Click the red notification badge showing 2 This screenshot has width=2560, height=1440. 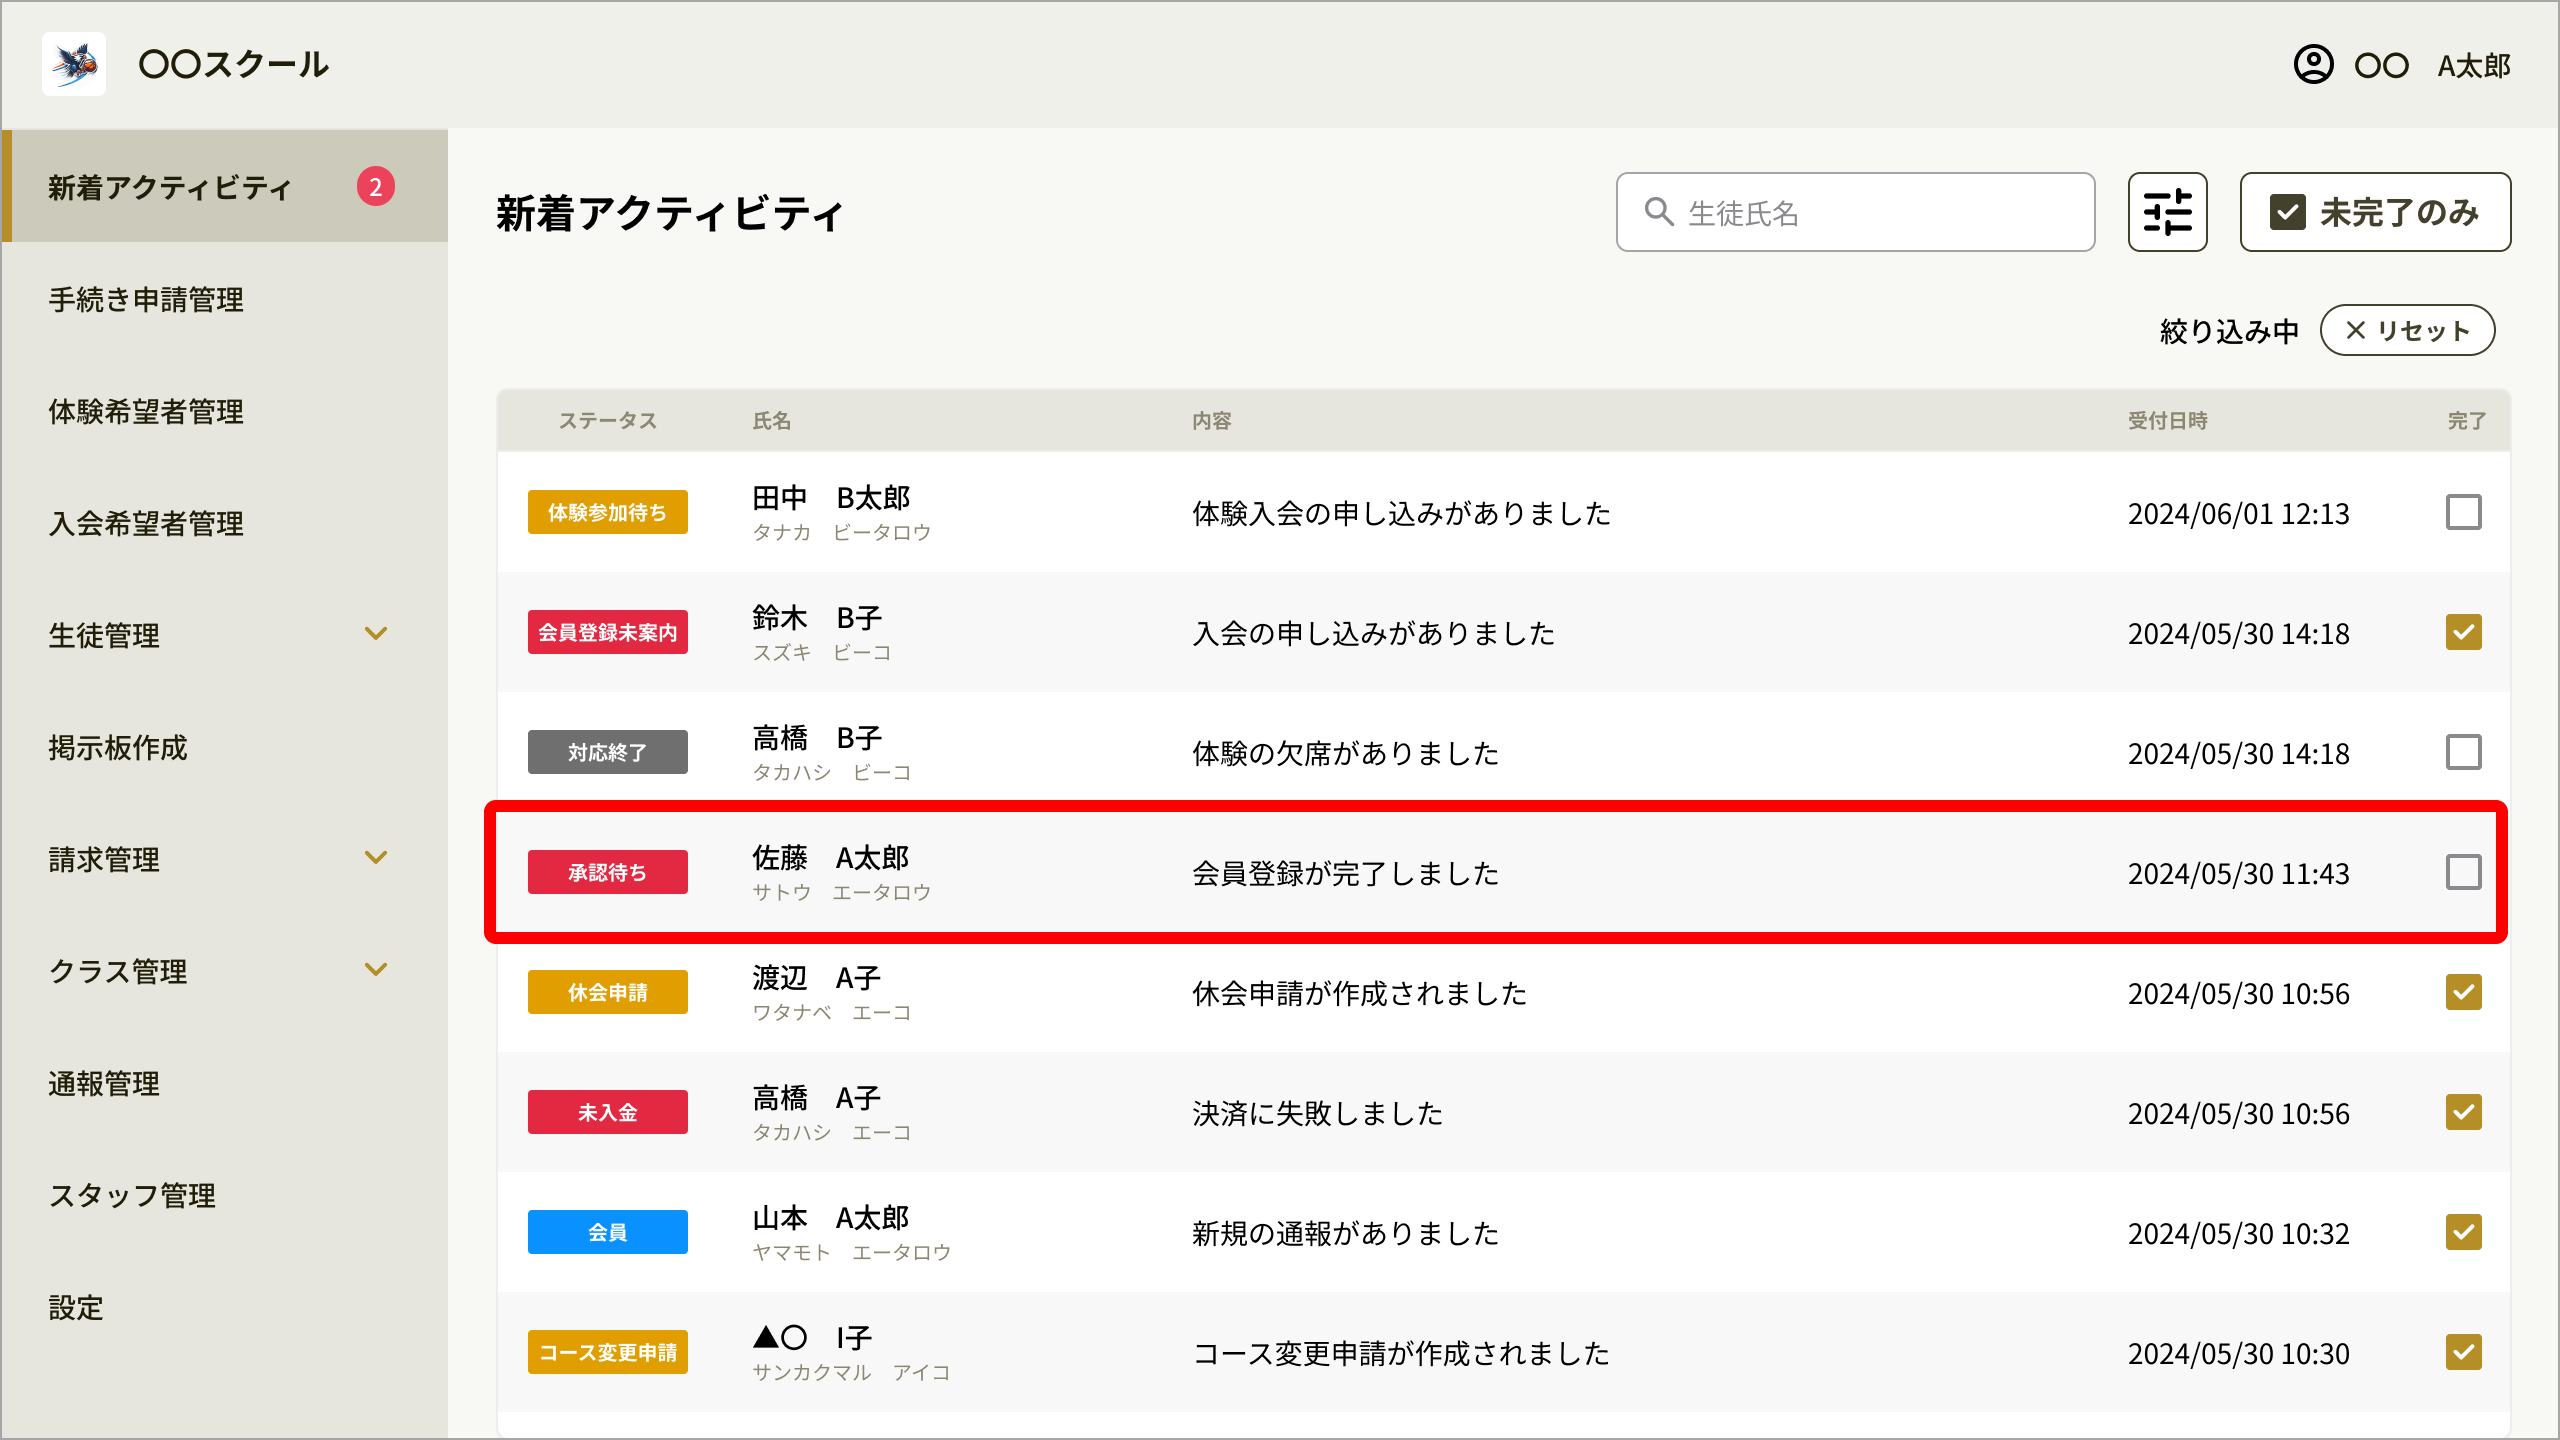[376, 186]
